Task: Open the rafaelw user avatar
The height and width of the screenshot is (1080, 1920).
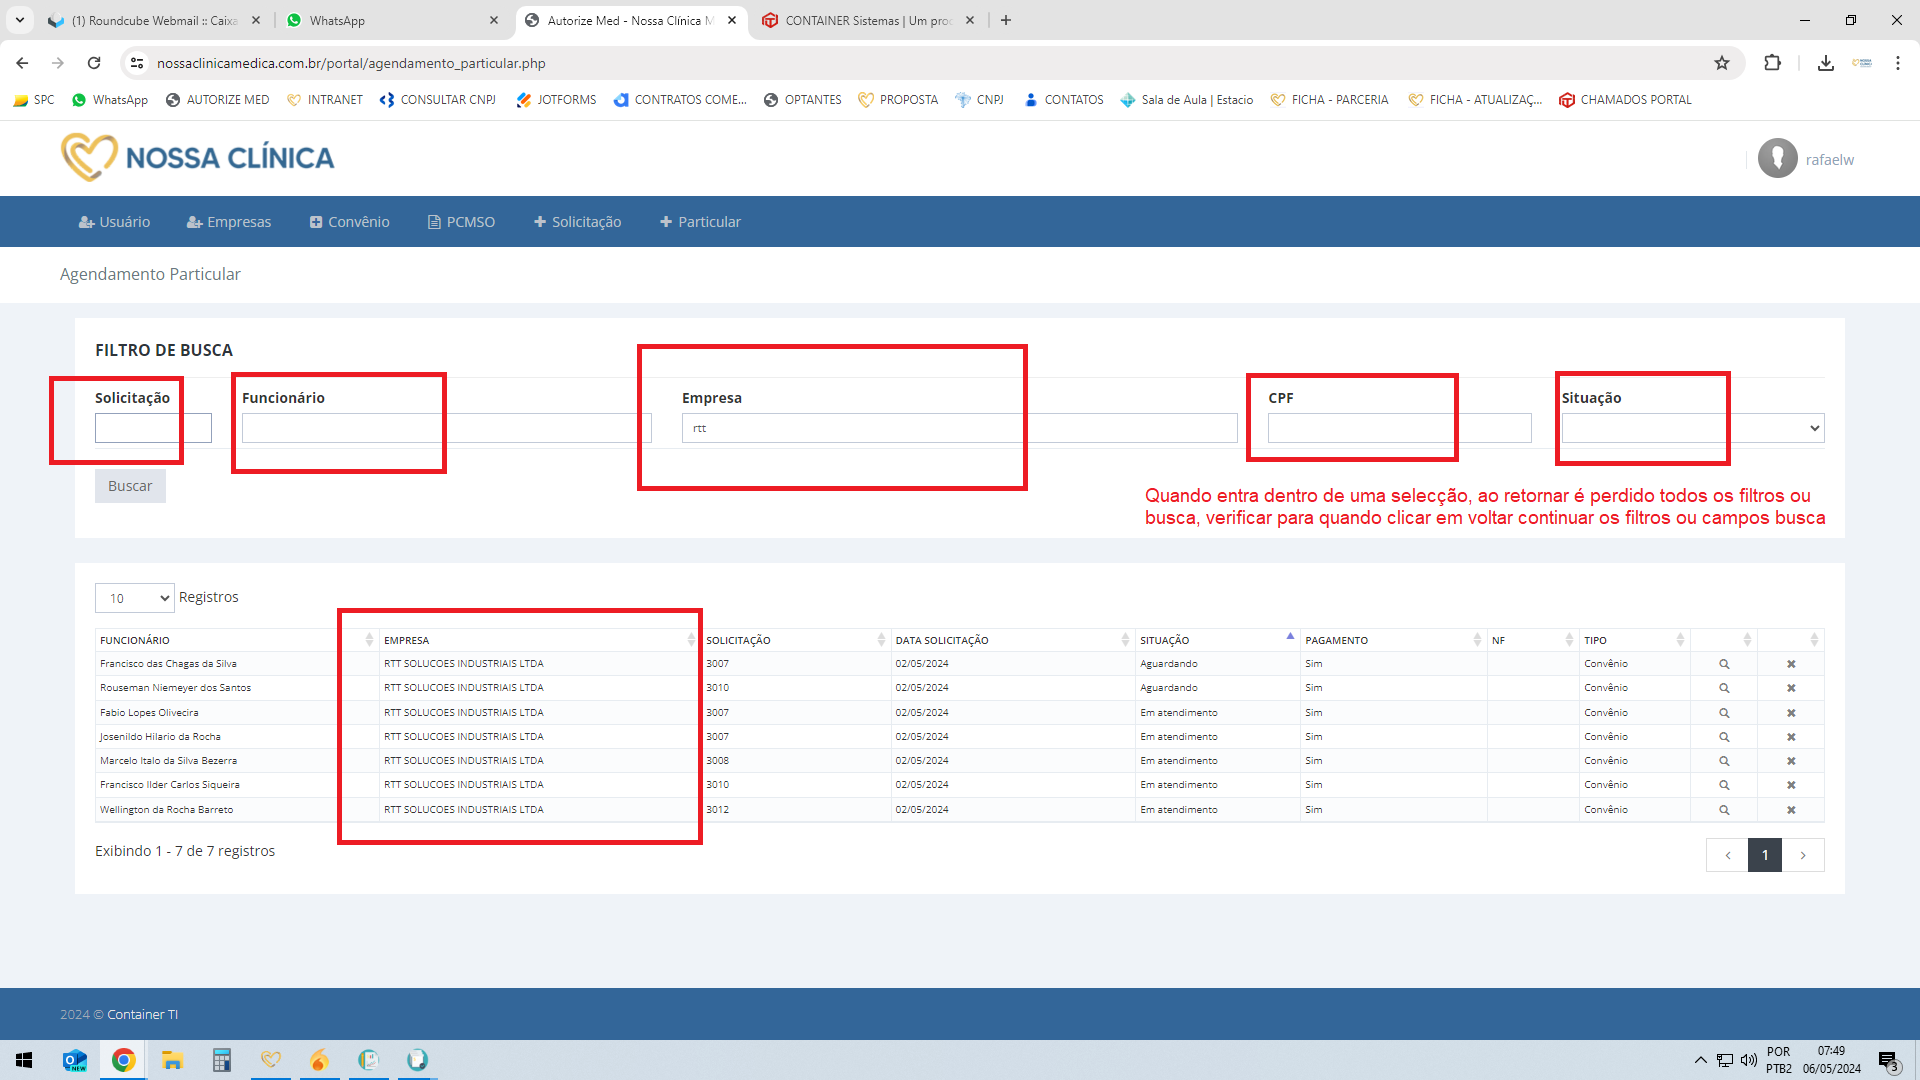Action: 1778,159
